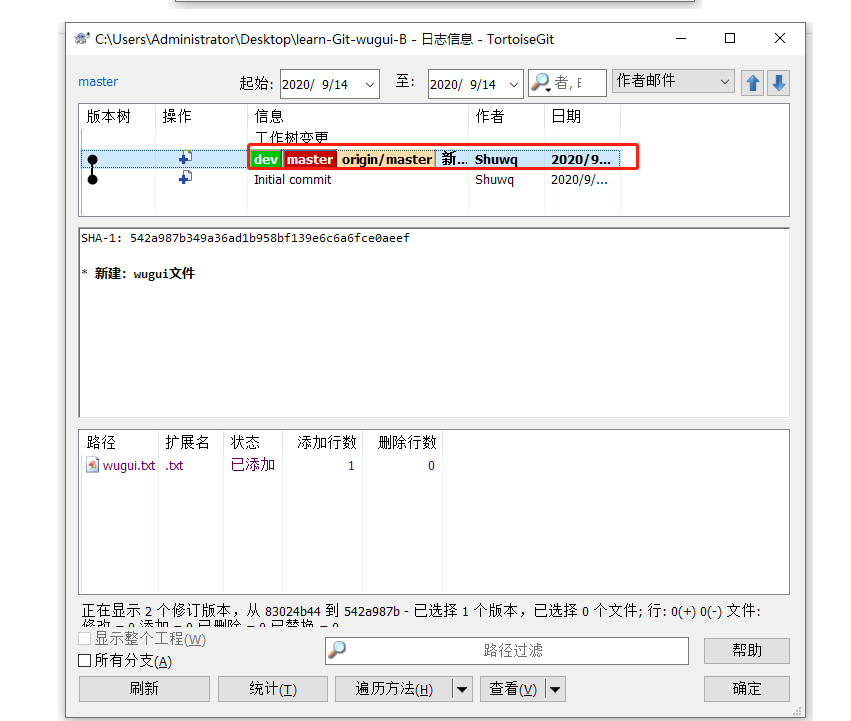Click the 信息 column header
851x721 pixels.
pos(358,116)
